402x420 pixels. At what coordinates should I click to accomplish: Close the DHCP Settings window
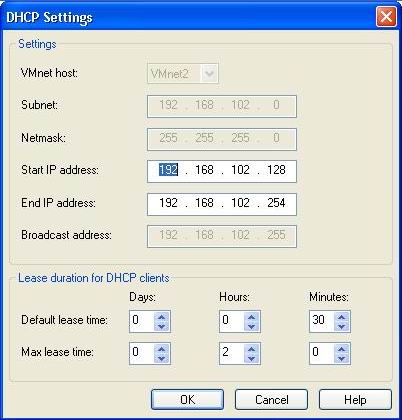point(386,16)
